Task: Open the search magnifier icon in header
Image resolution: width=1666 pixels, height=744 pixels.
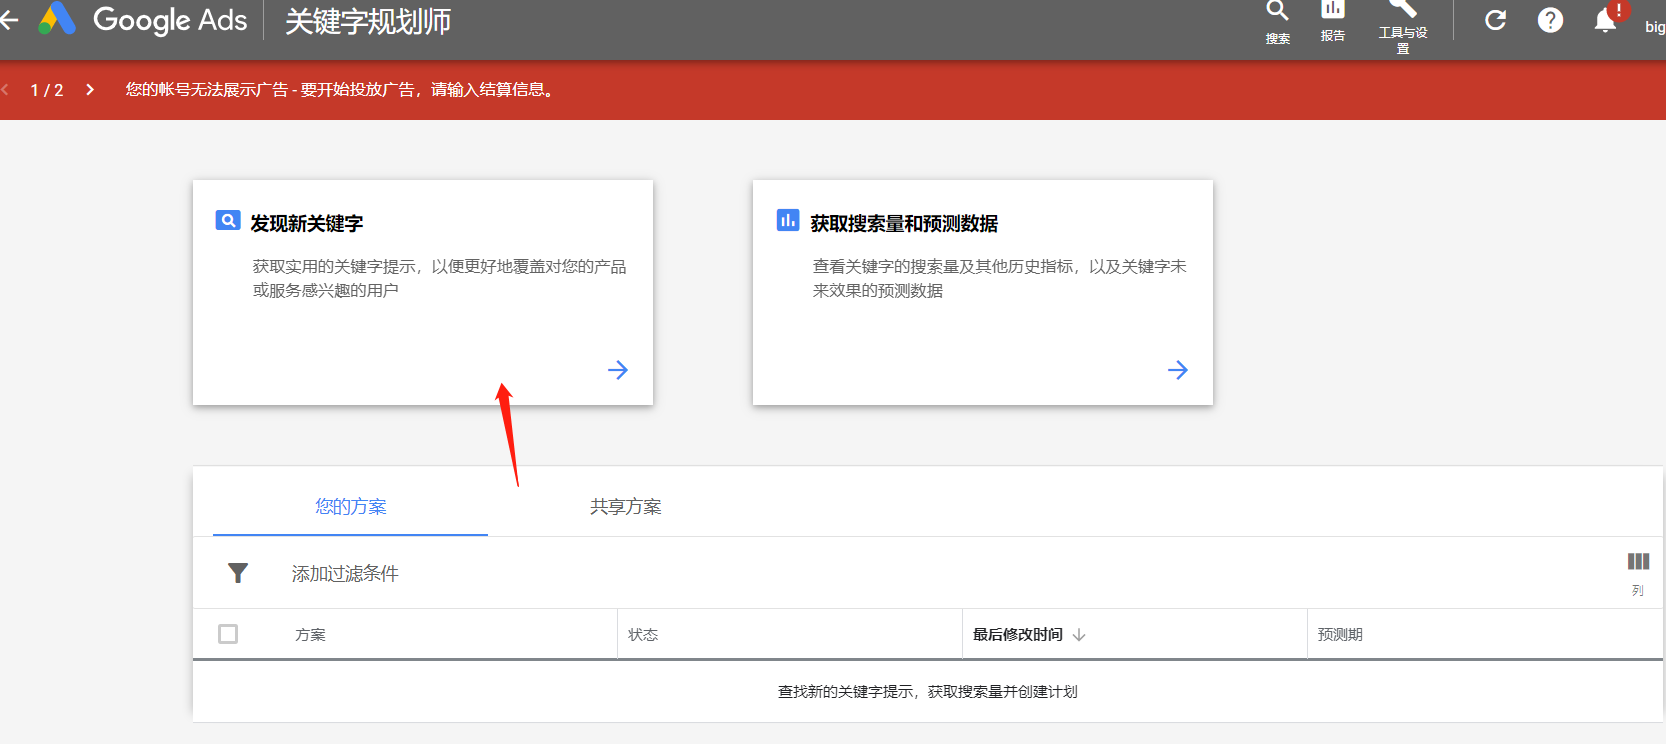Action: (1277, 11)
